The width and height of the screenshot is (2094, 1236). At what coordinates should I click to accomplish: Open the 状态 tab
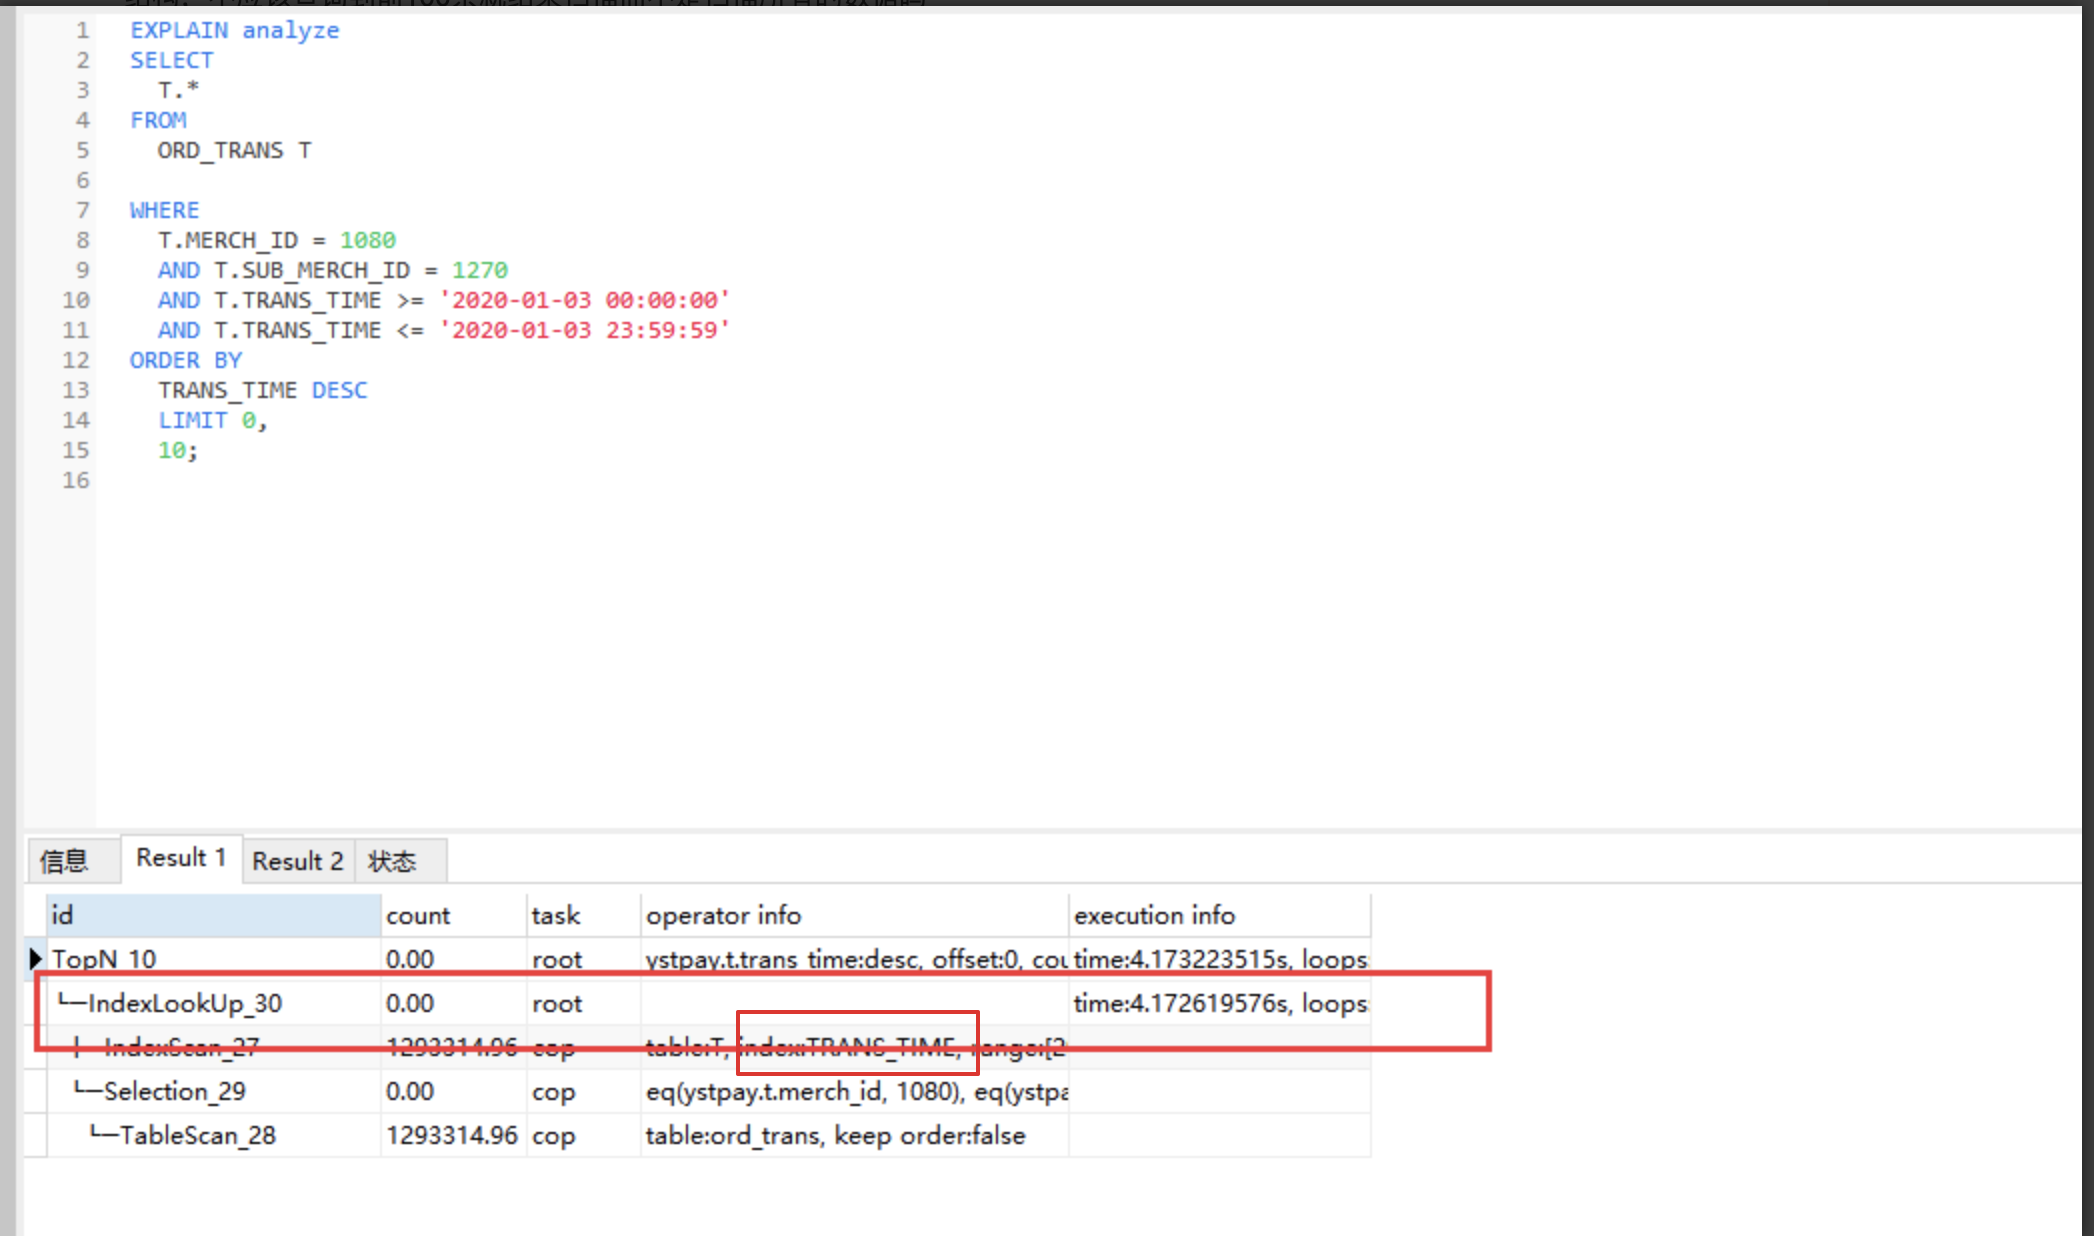pos(392,861)
